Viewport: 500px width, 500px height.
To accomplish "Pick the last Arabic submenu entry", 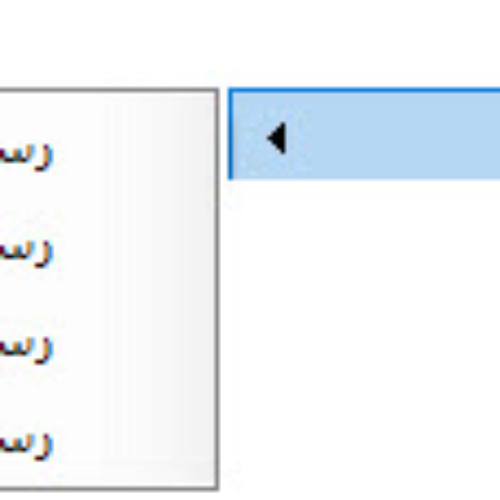I will [26, 446].
